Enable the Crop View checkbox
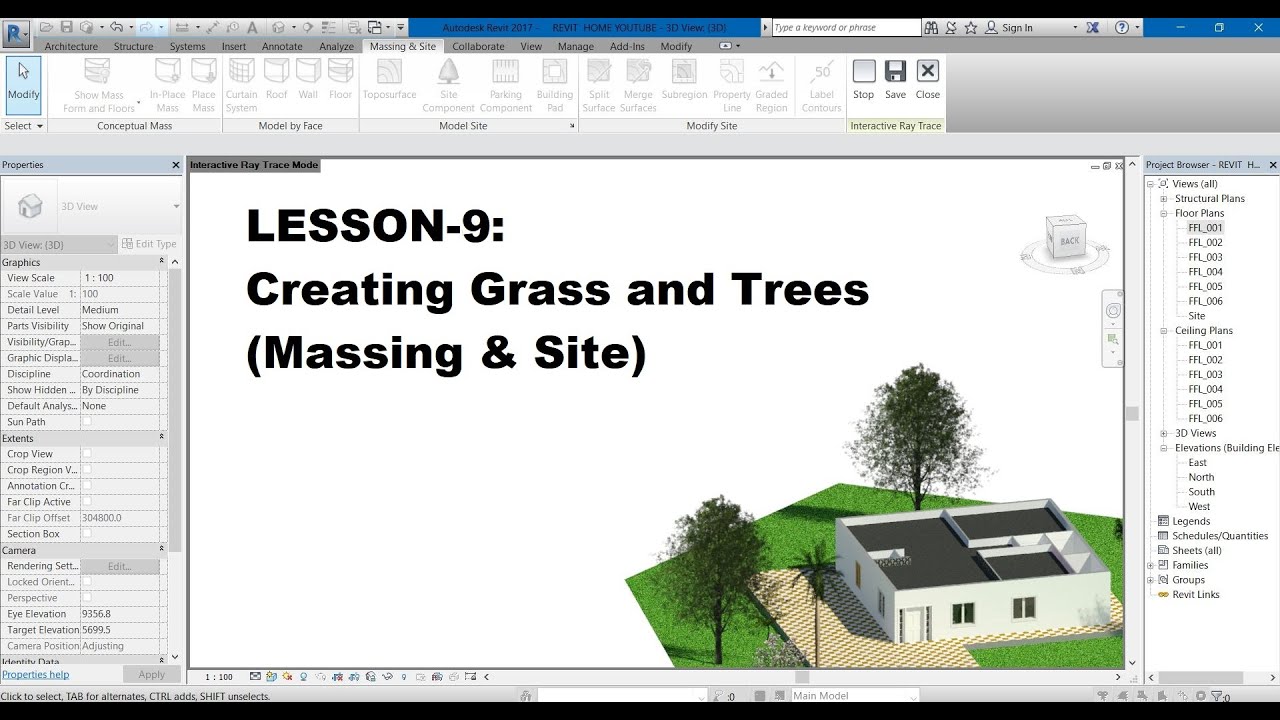Image resolution: width=1280 pixels, height=720 pixels. click(x=87, y=454)
